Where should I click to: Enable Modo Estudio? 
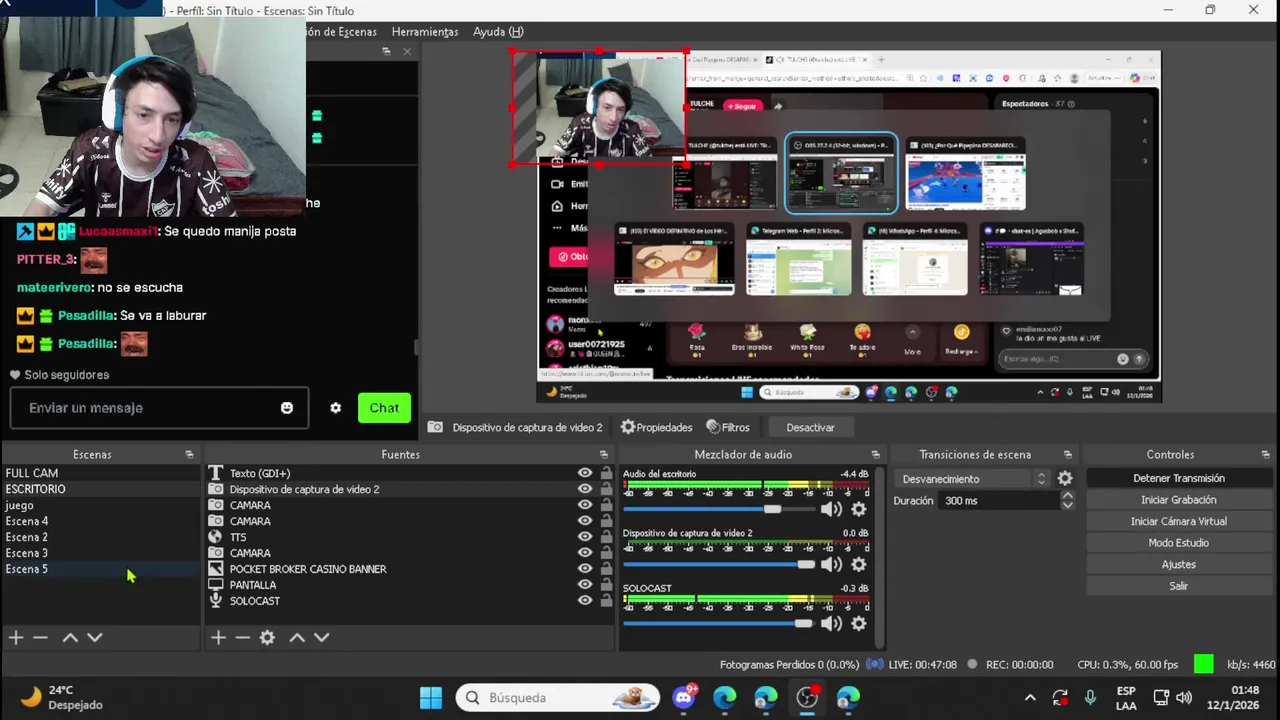pos(1178,543)
